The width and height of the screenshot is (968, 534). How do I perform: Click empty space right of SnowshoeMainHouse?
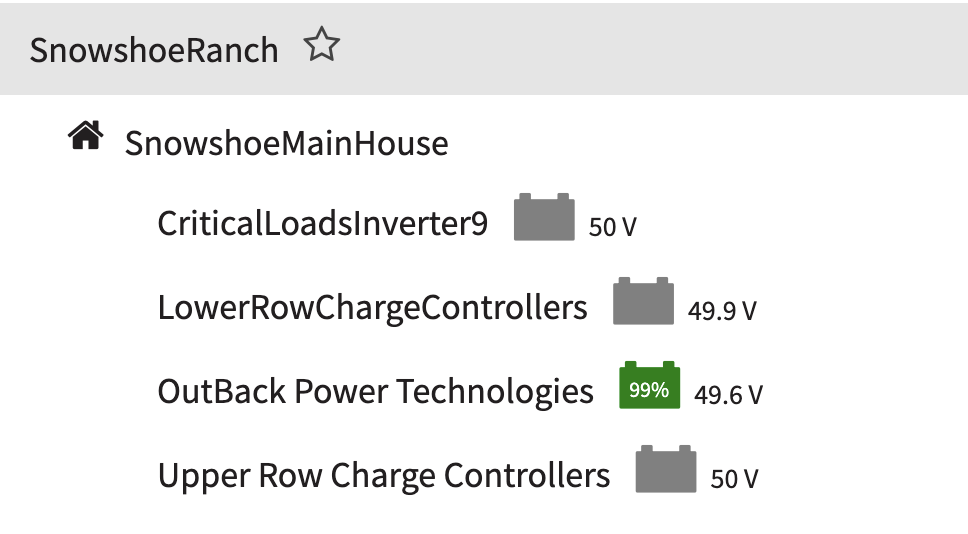click(x=700, y=143)
